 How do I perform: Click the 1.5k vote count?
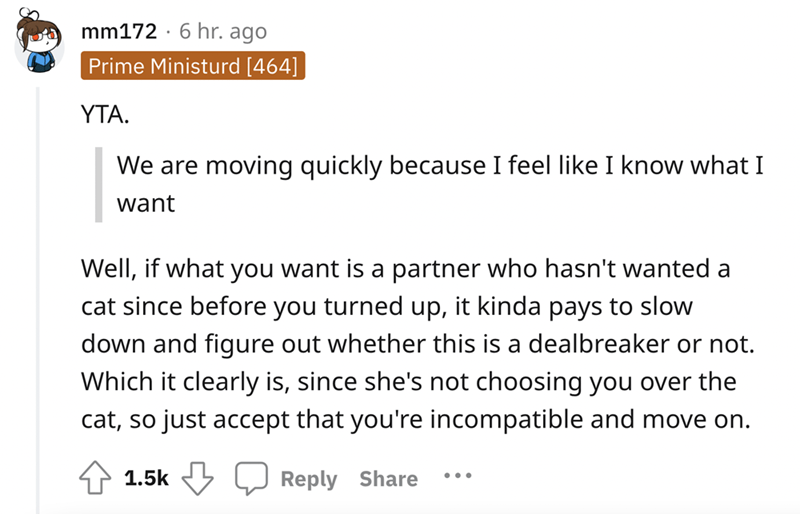click(x=146, y=479)
